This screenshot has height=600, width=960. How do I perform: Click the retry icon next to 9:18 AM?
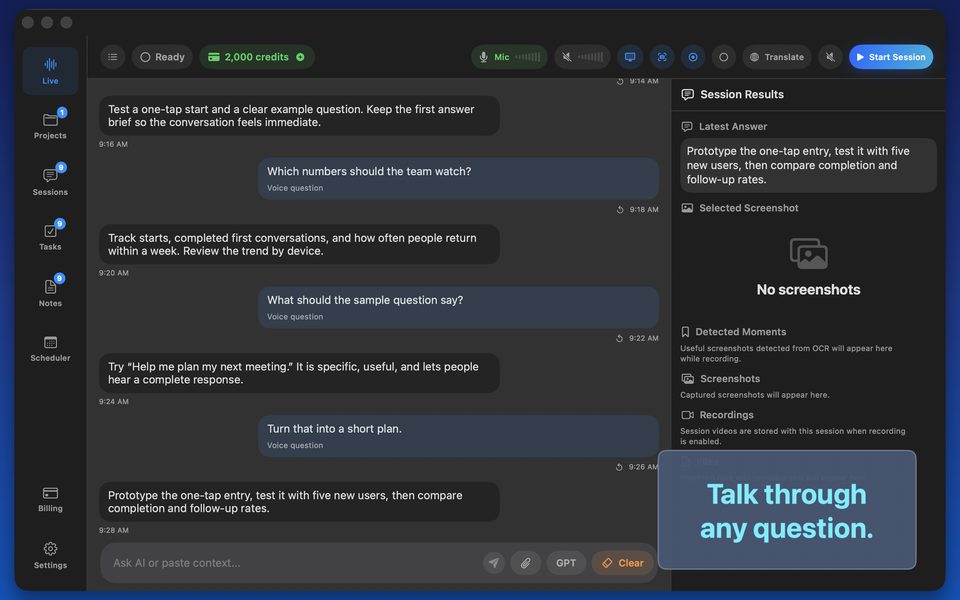click(620, 209)
